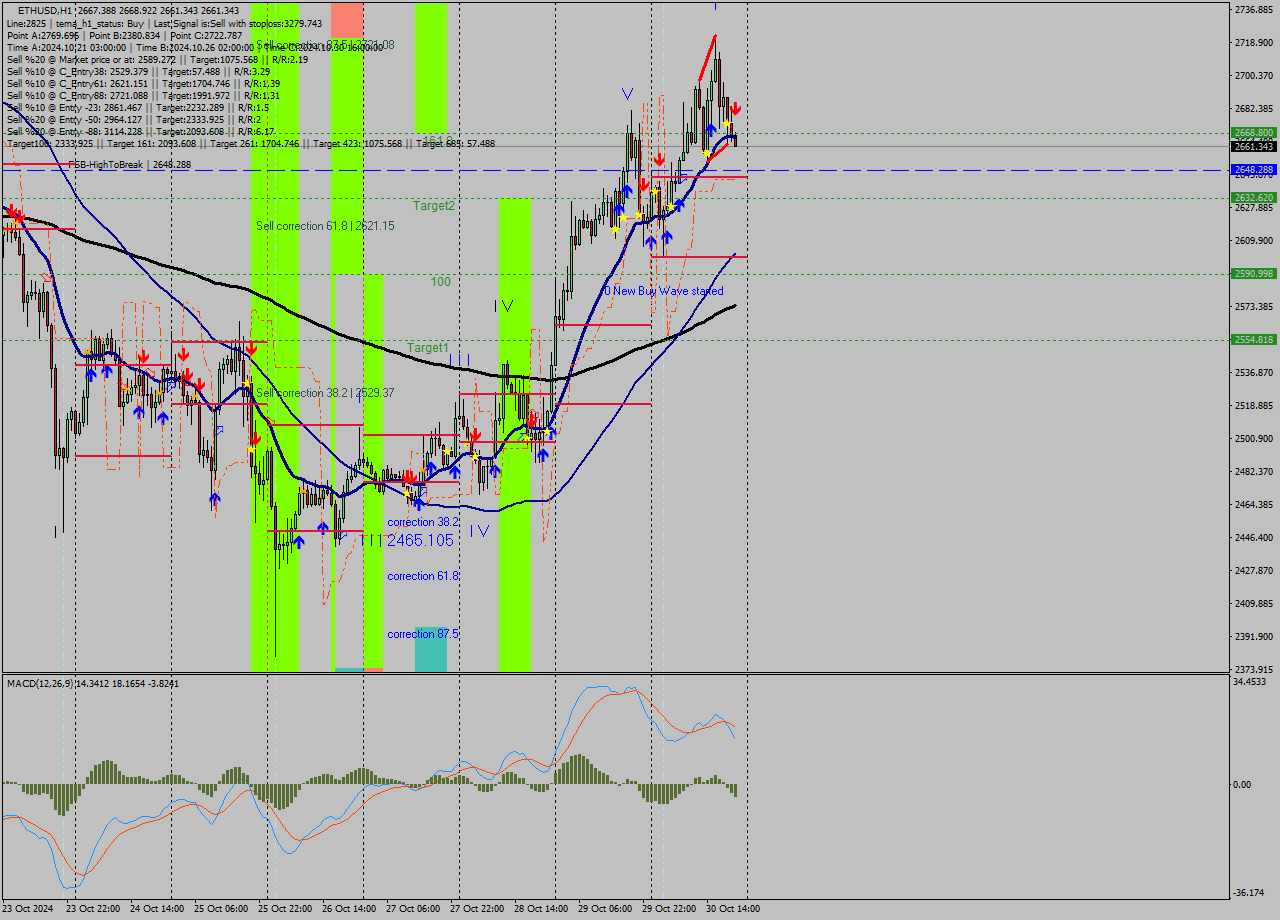Select the 29 Oct 22:00 time label

click(x=669, y=909)
